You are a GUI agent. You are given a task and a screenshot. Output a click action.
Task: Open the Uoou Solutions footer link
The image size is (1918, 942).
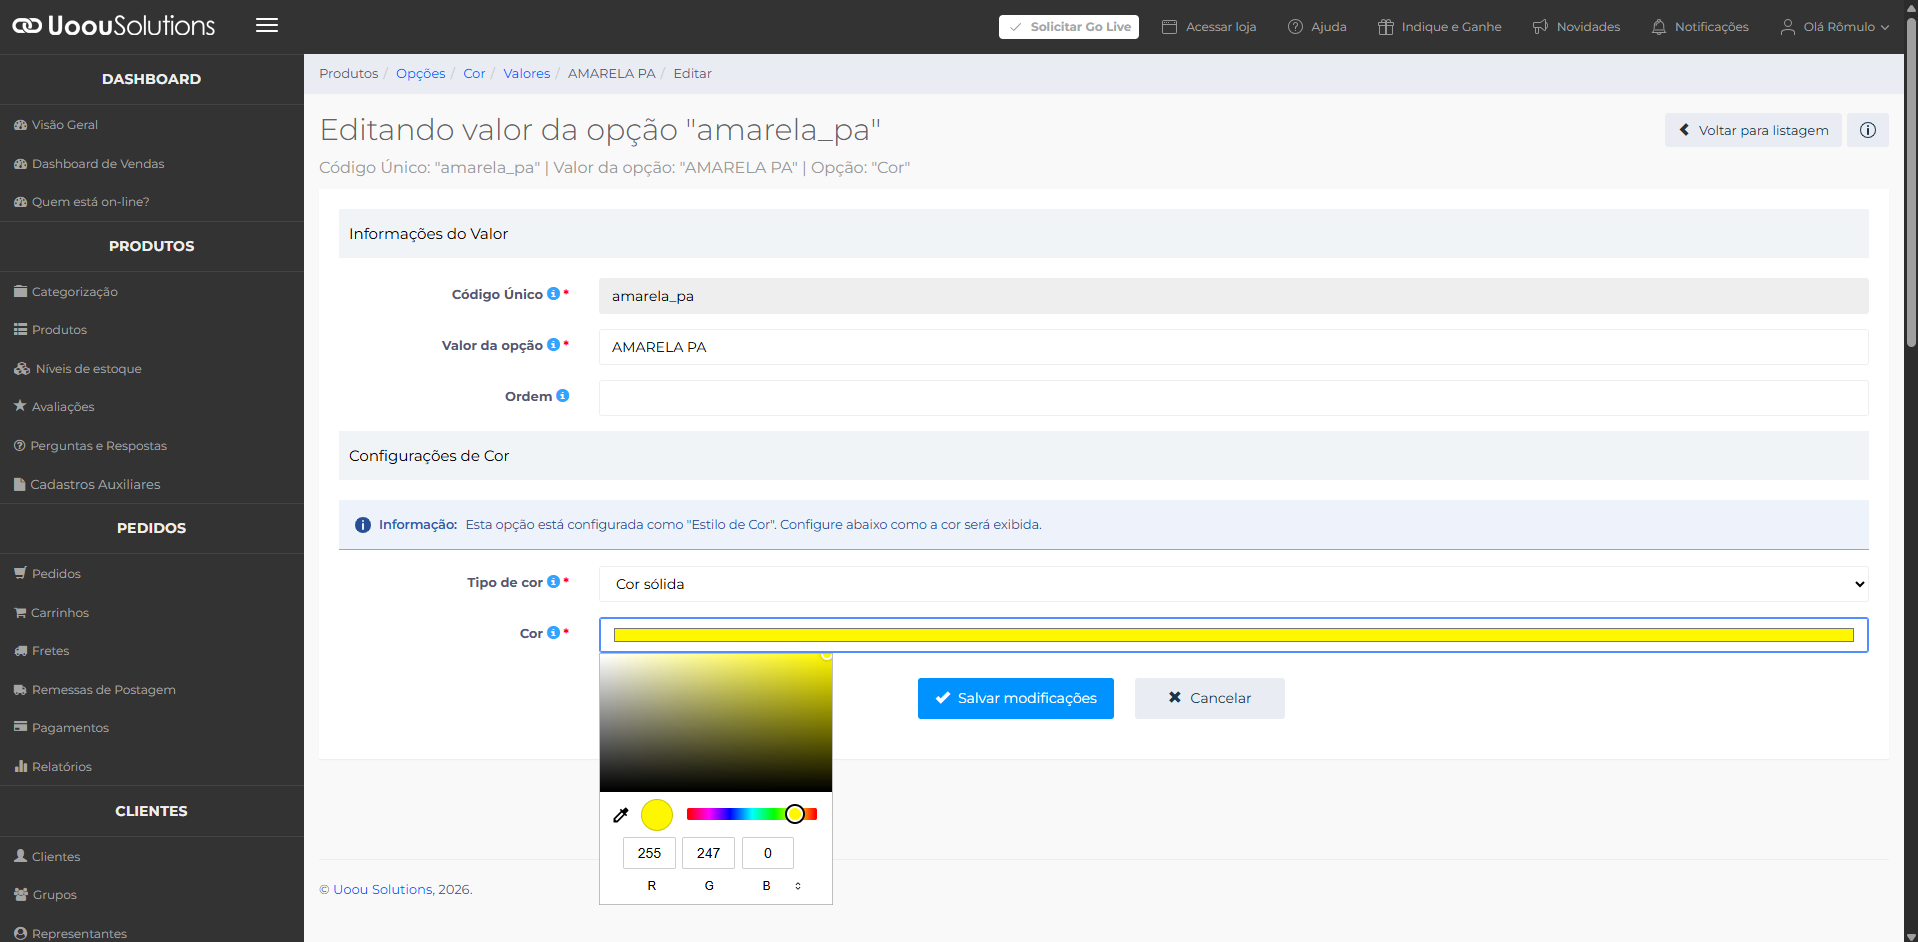tap(383, 889)
